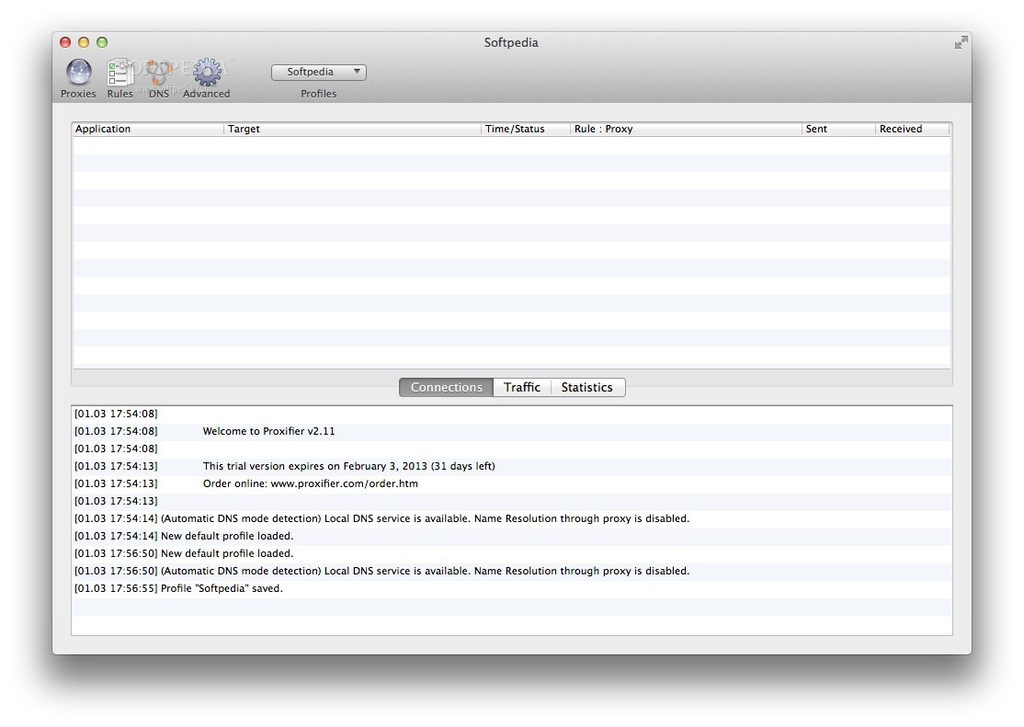Minimize the window using the yellow button

[84, 42]
